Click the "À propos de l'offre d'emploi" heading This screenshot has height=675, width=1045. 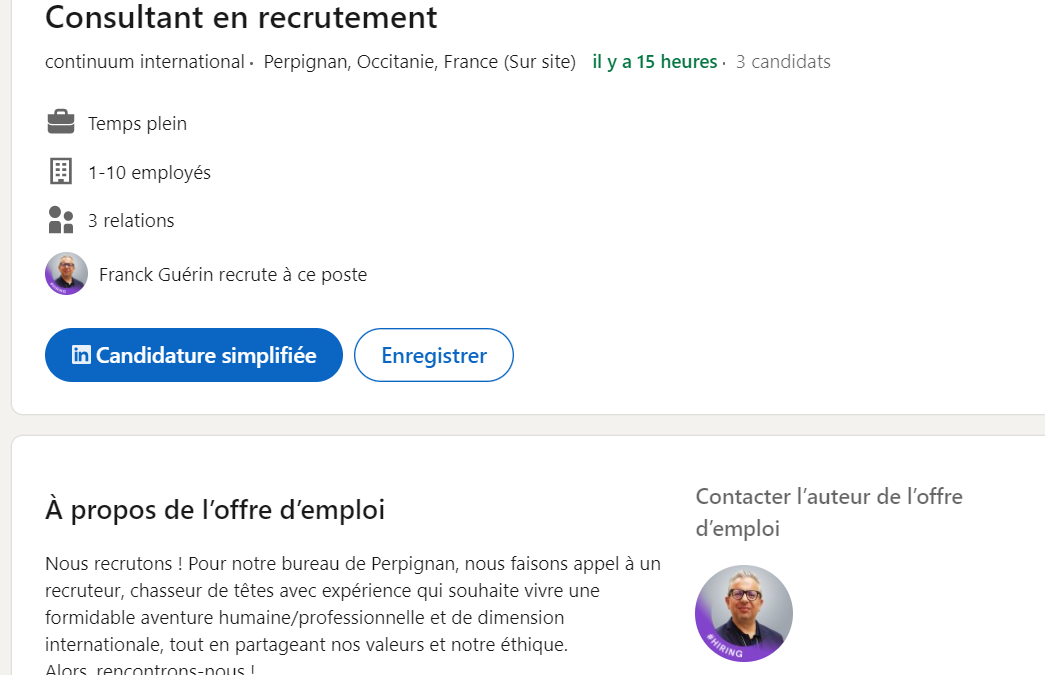coord(215,509)
